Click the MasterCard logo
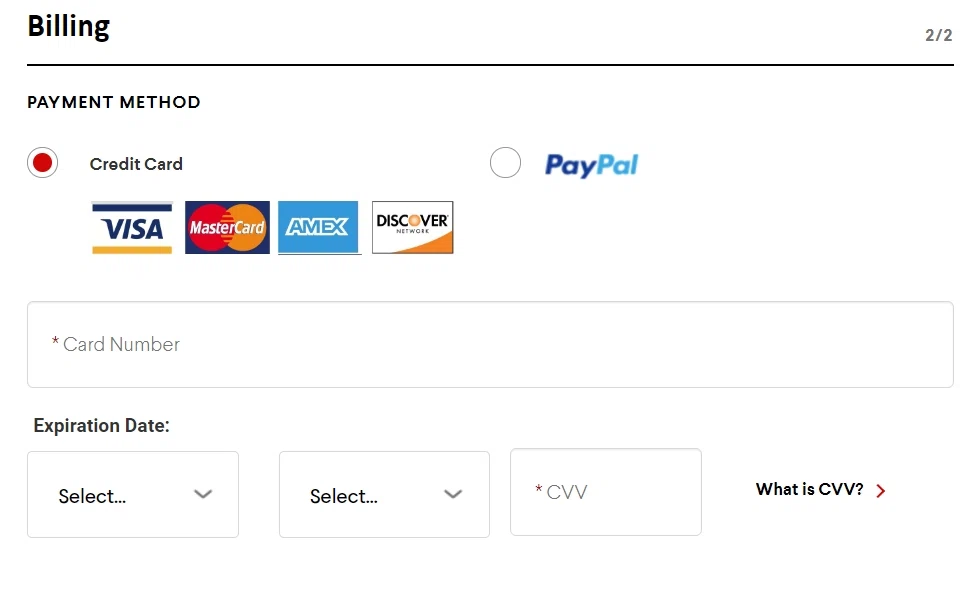This screenshot has height=593, width=972. [x=227, y=228]
